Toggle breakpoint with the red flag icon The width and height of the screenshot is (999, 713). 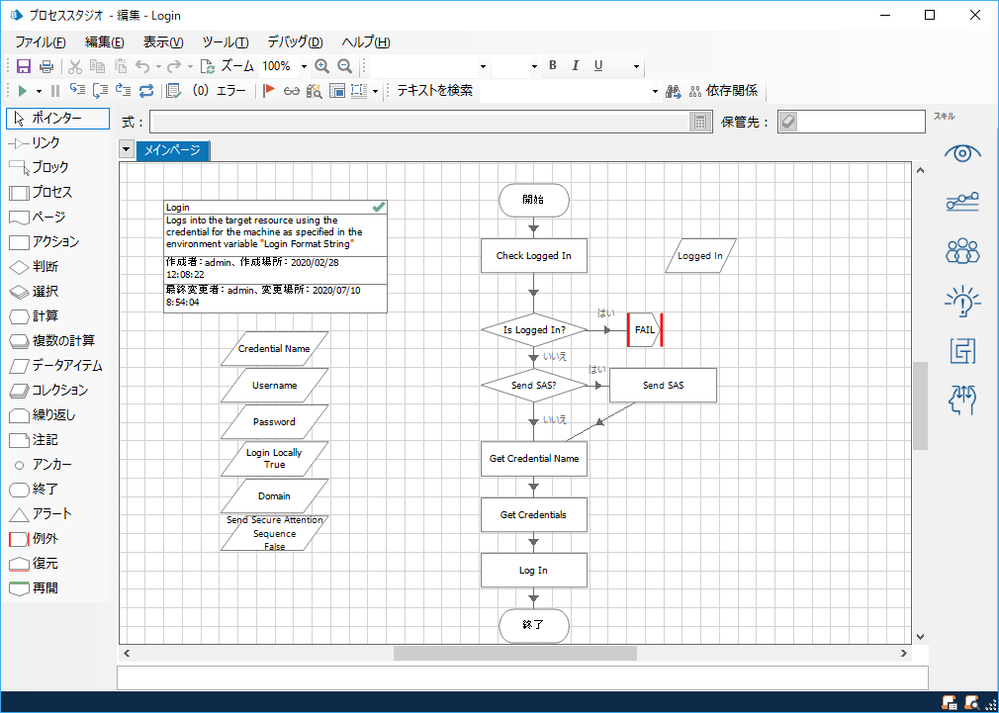269,91
